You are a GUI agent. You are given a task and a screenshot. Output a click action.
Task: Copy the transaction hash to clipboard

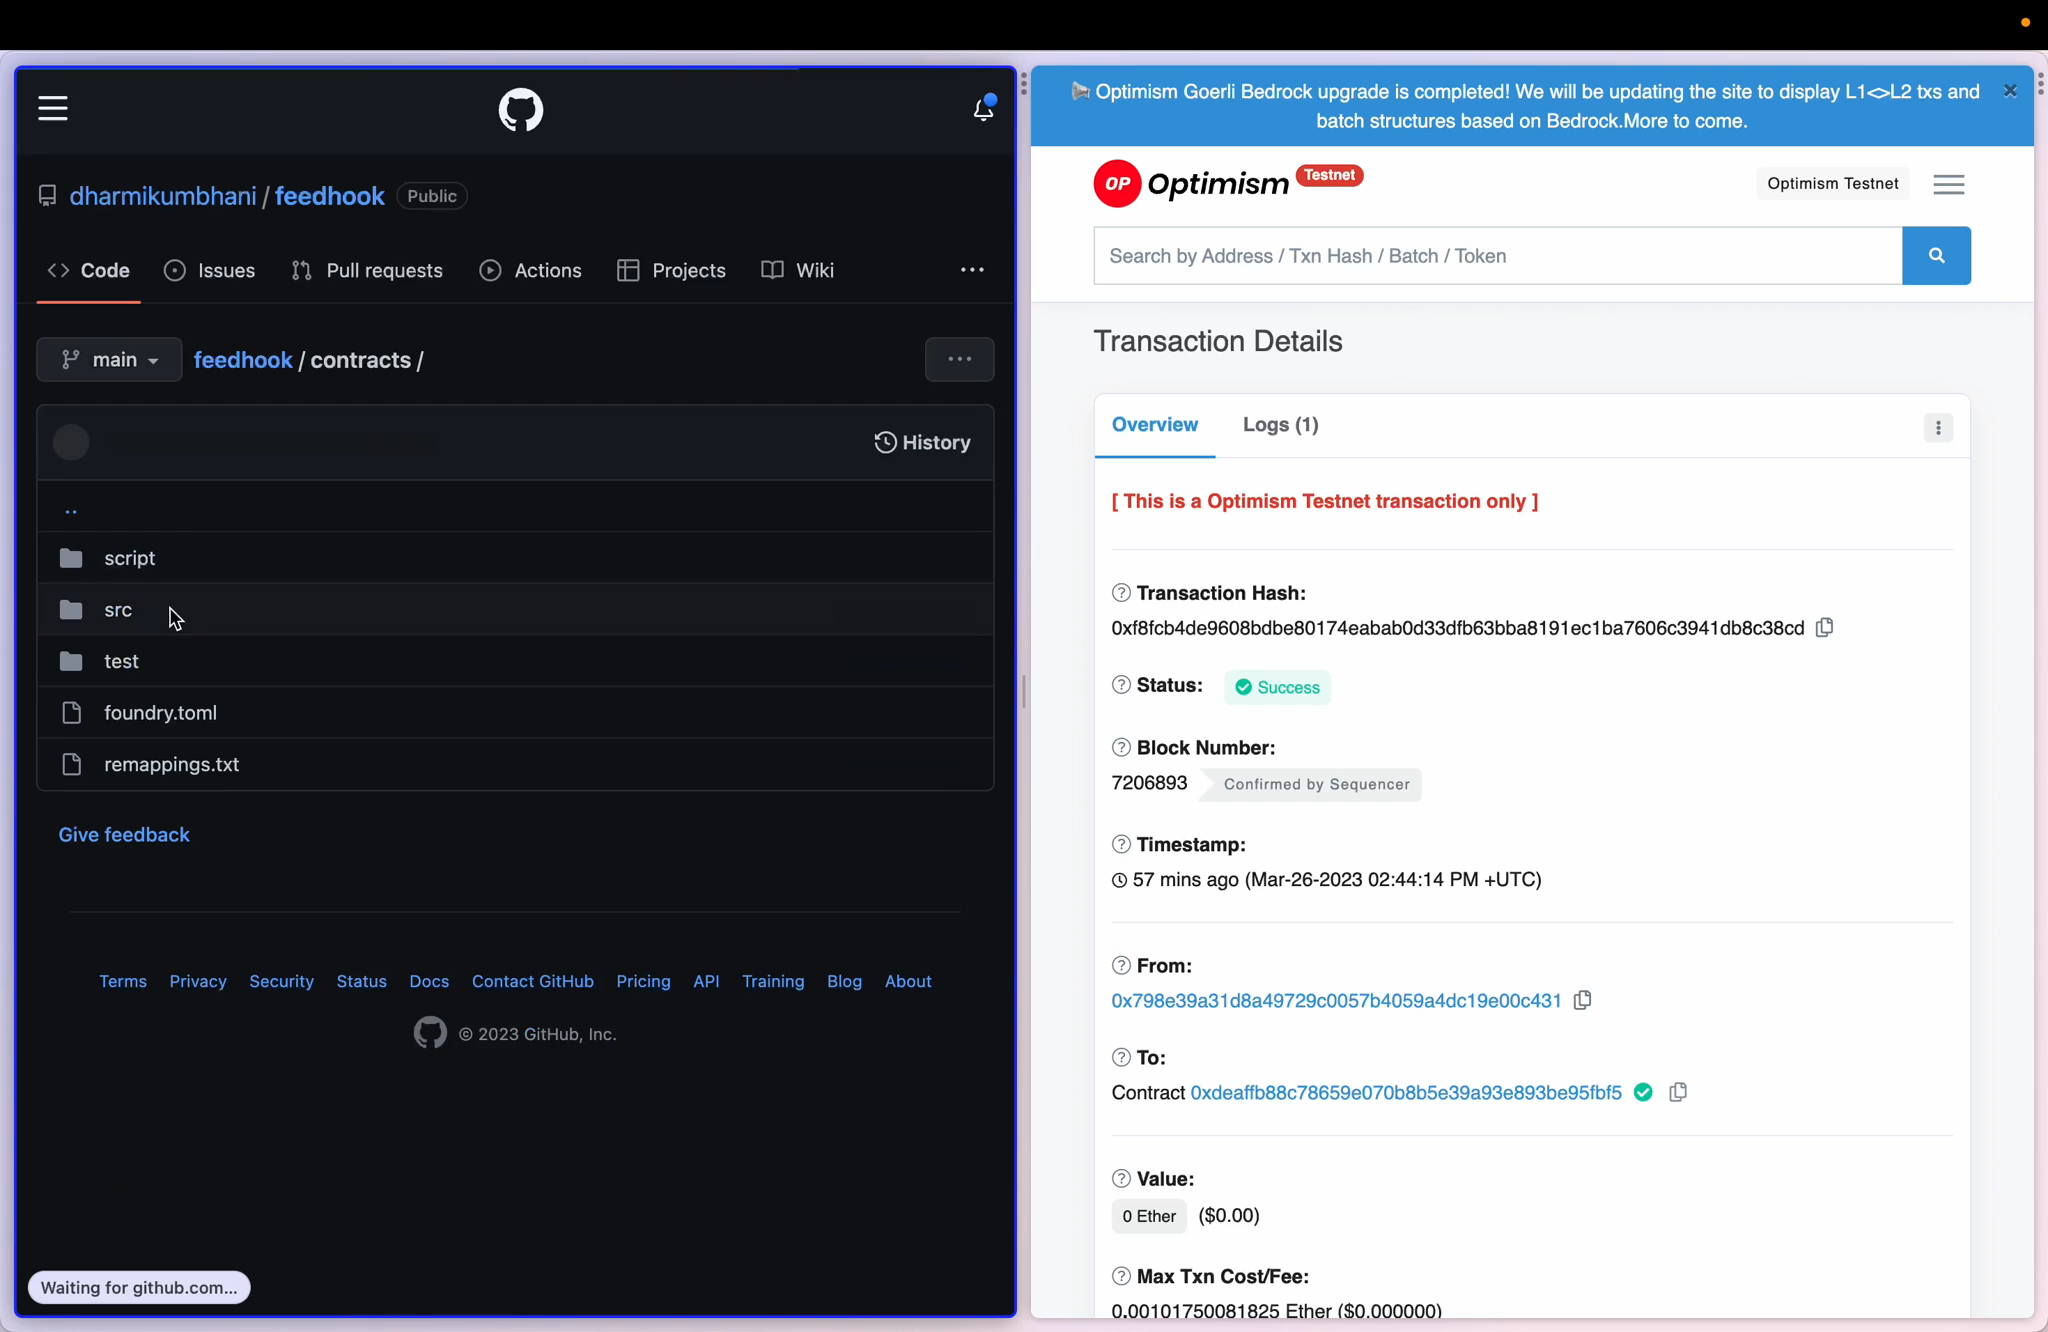click(x=1825, y=628)
